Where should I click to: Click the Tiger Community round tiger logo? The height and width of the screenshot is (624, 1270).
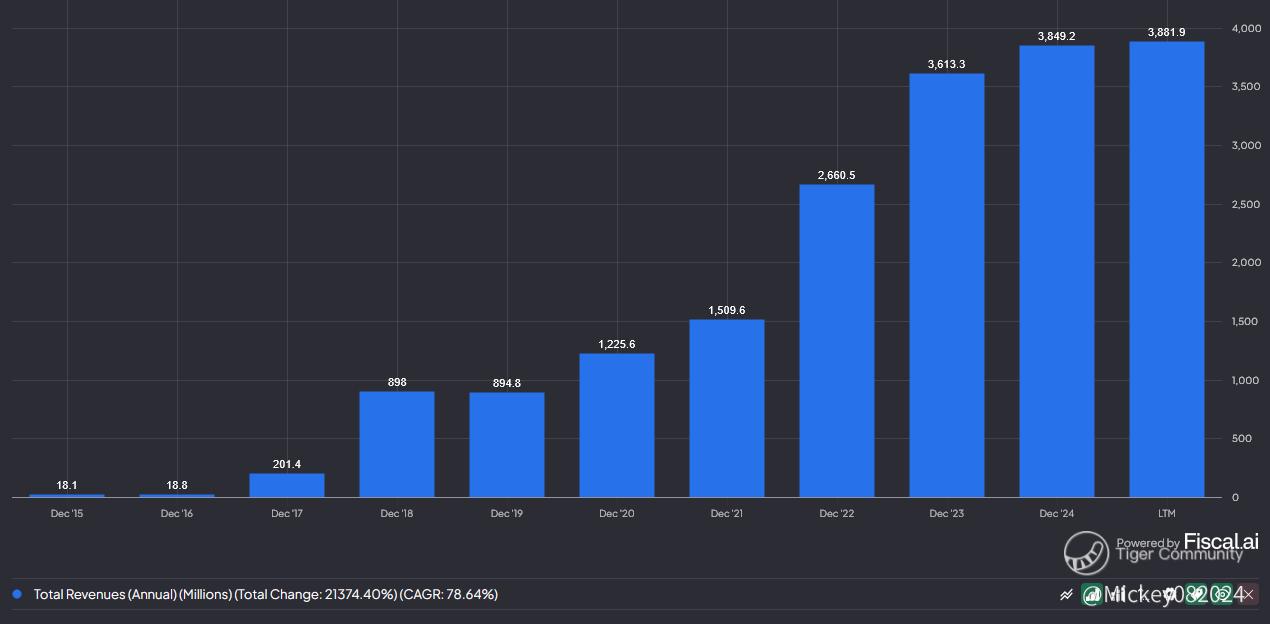click(x=1086, y=553)
